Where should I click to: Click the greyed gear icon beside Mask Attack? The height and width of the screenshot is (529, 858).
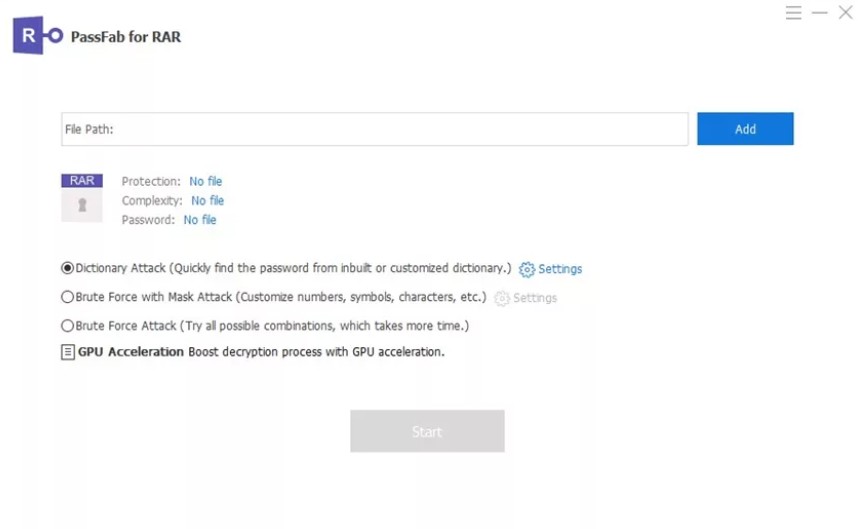[x=501, y=298]
